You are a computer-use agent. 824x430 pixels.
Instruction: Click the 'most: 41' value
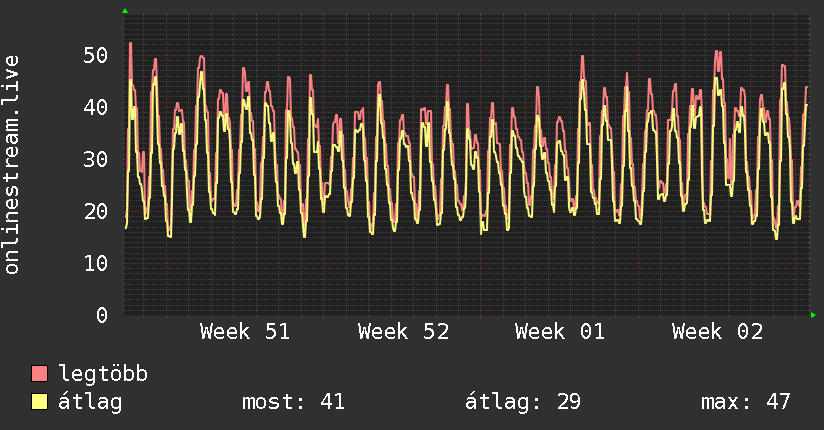pos(293,402)
